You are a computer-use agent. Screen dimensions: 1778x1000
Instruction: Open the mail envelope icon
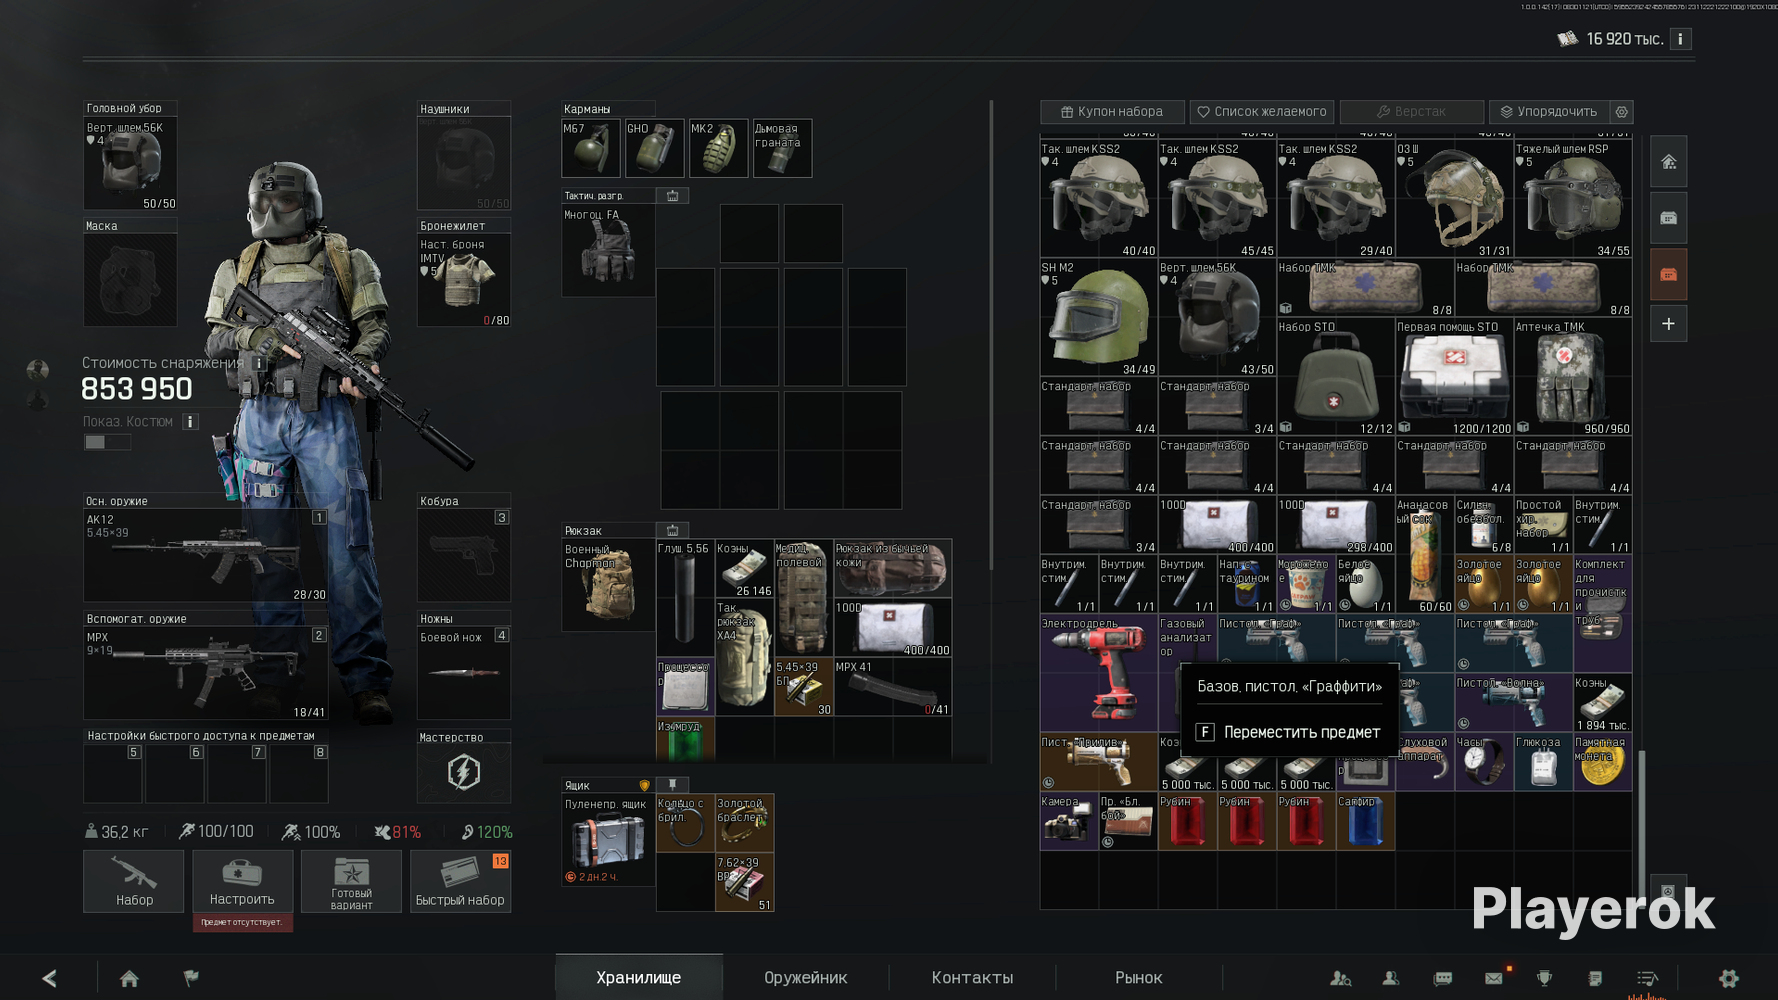[x=1494, y=978]
